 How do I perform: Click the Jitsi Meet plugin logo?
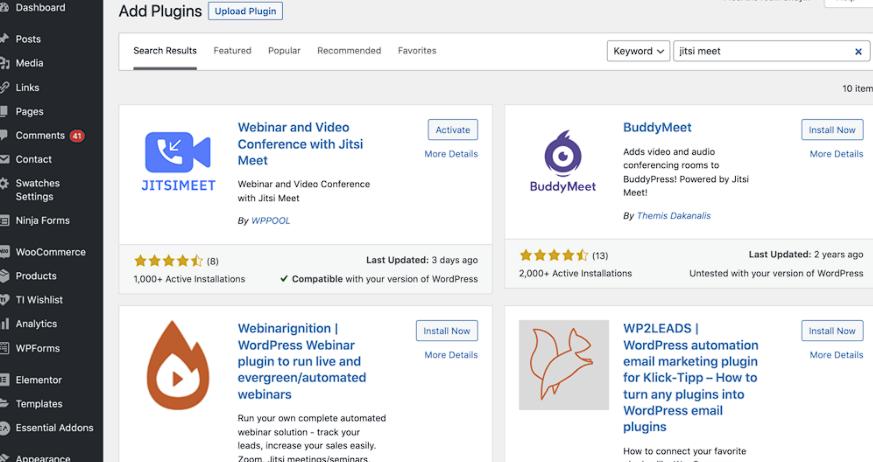[178, 162]
